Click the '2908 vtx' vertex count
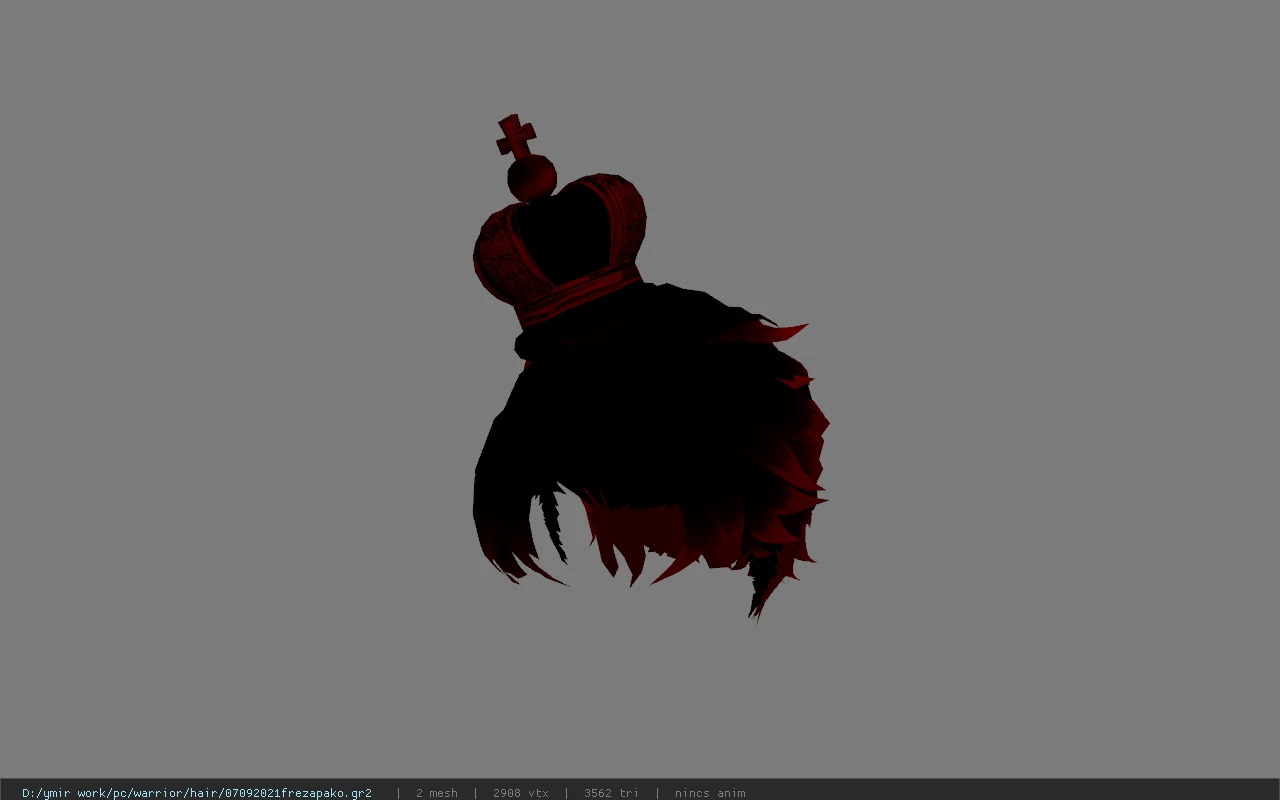Viewport: 1280px width, 800px height. click(x=521, y=793)
